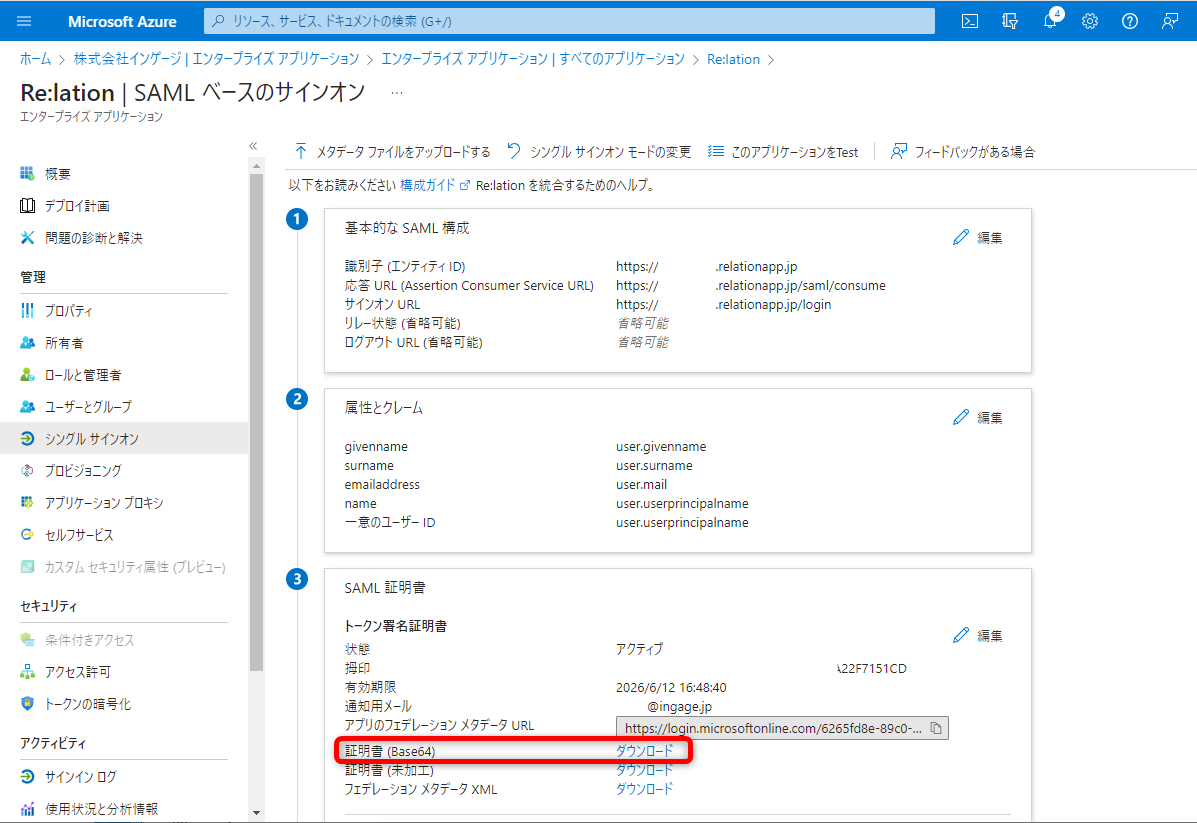
Task: Click フィードバックがある場合
Action: pos(963,152)
